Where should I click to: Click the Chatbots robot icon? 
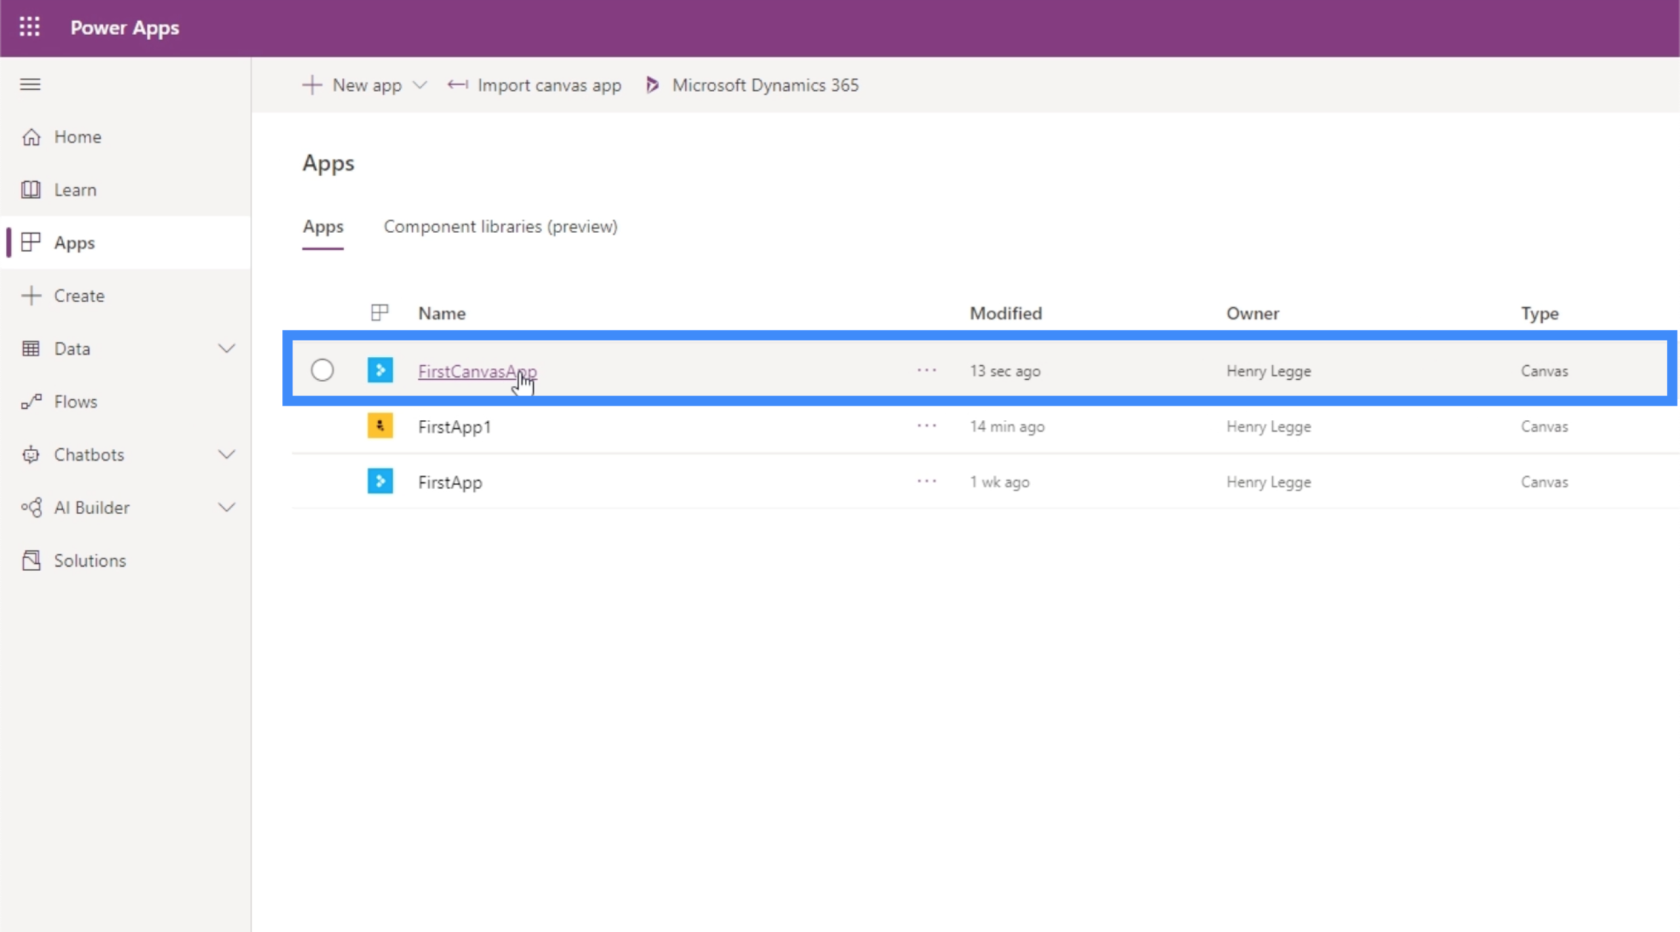(31, 455)
